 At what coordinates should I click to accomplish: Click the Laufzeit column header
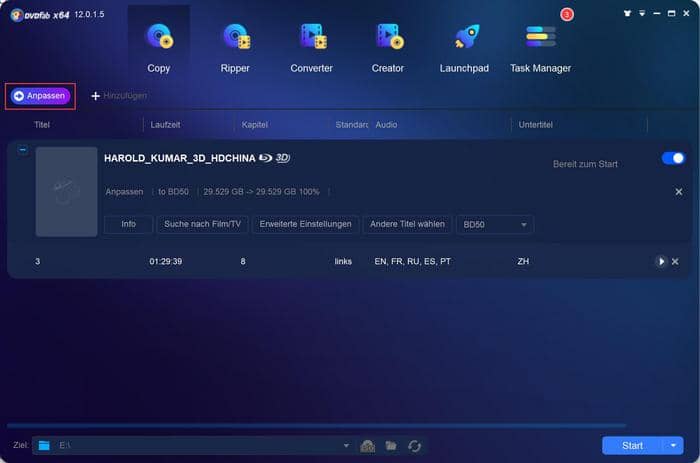(x=165, y=125)
